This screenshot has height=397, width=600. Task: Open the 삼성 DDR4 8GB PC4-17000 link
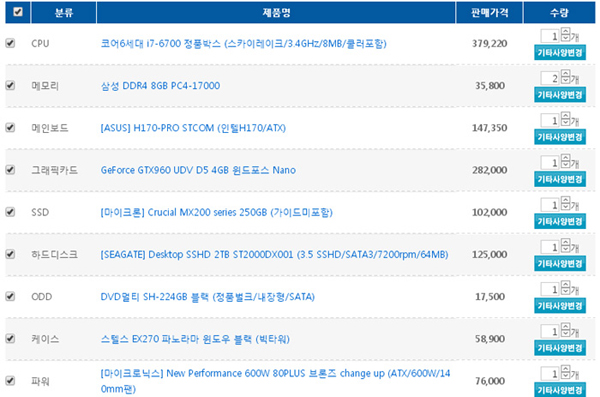click(160, 85)
